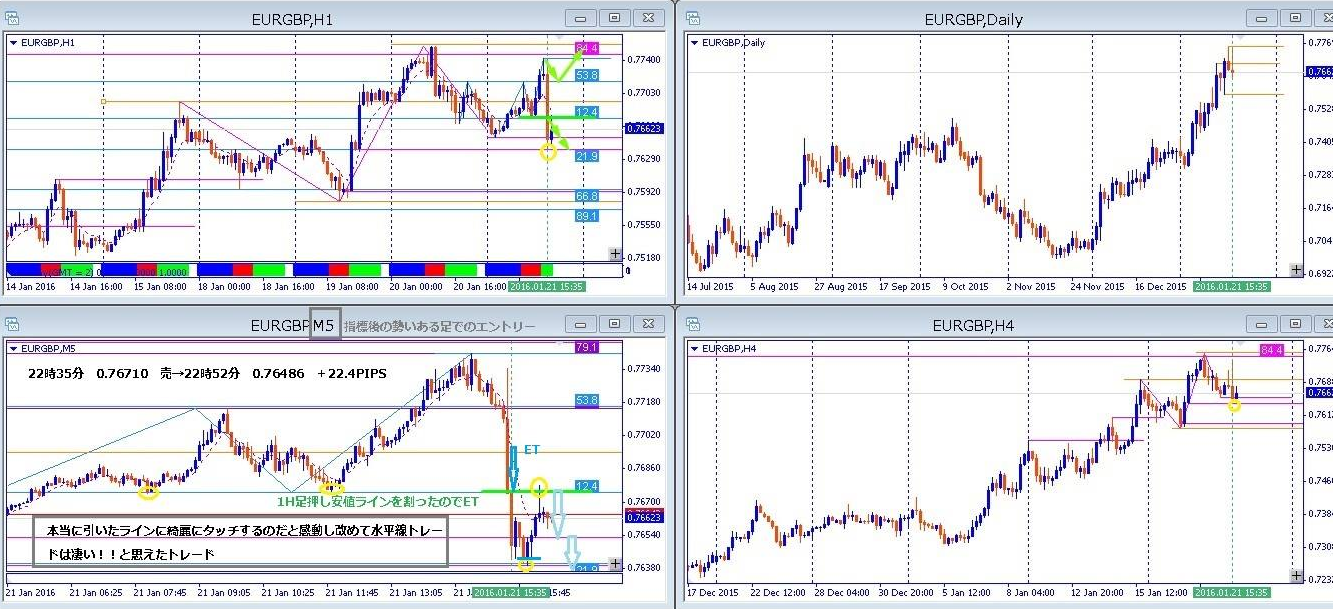Viewport: 1333px width, 609px height.
Task: Close the EURGBP M5 chart window
Action: (649, 324)
